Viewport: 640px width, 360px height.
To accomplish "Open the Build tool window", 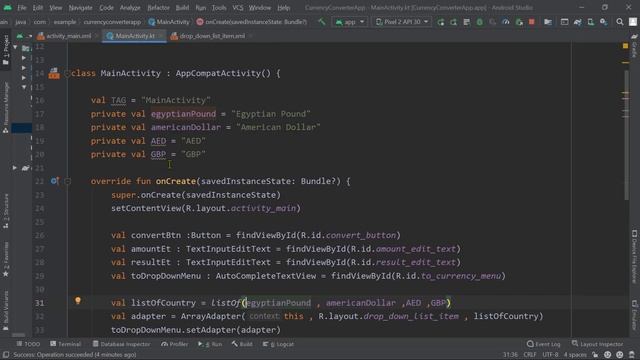I will pos(242,344).
